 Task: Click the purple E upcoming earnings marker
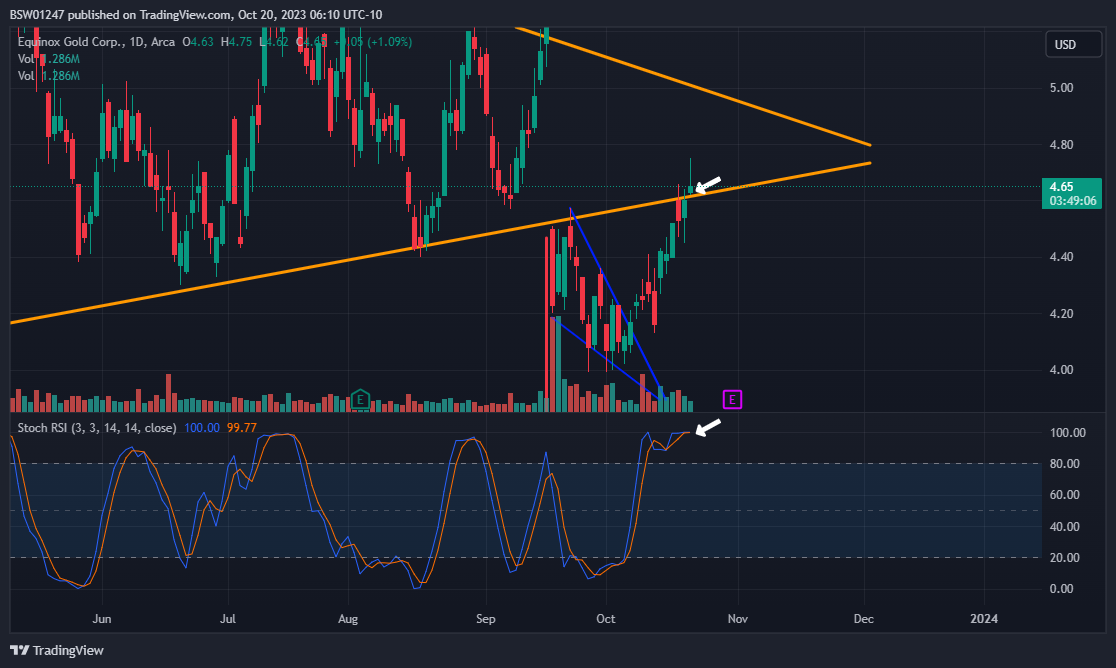coord(732,400)
